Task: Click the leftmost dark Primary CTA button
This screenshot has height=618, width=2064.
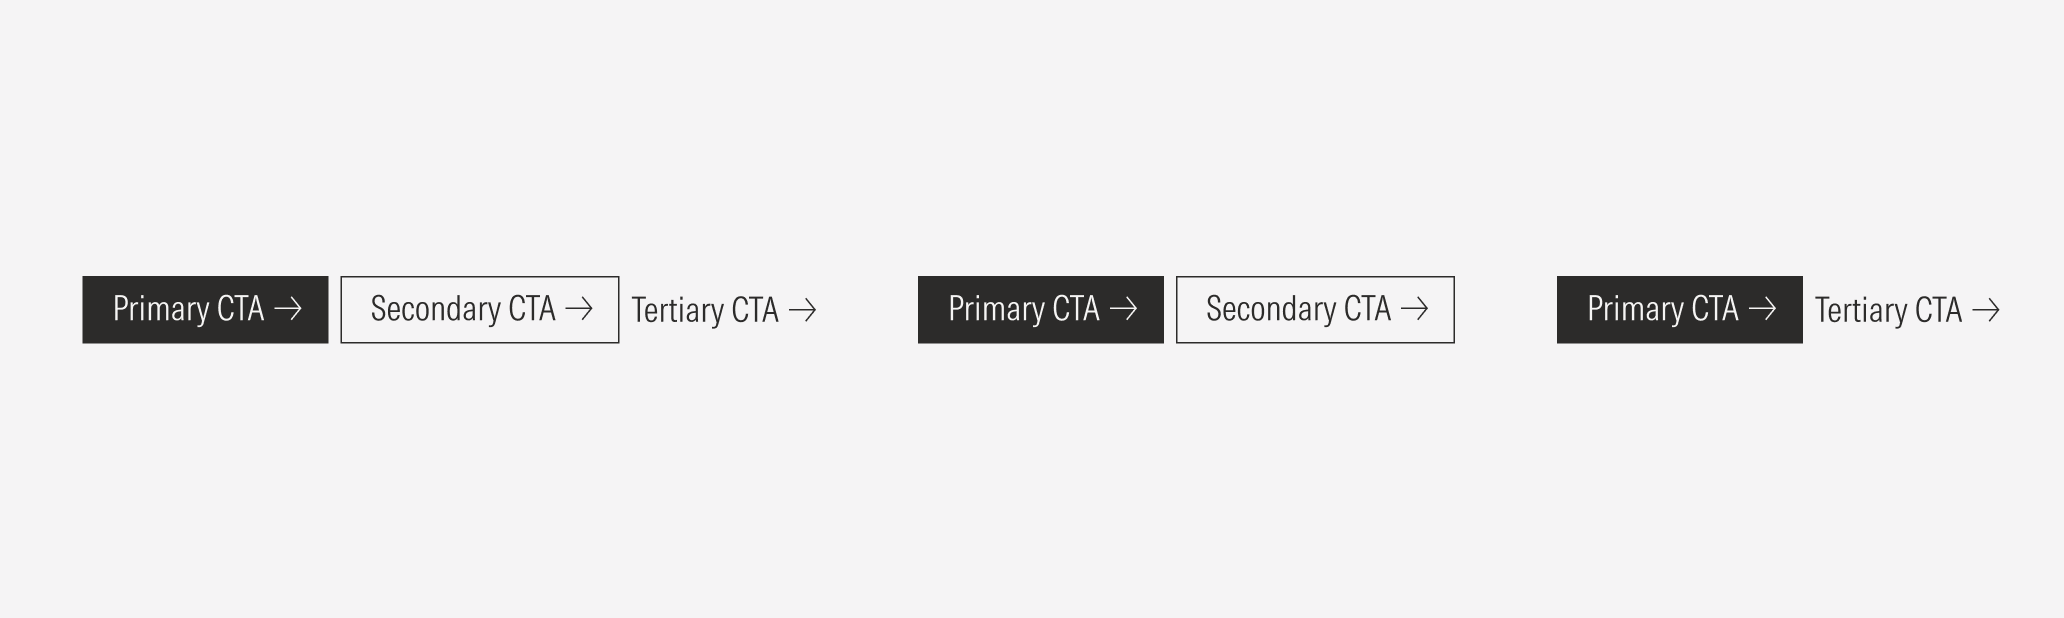Action: pos(205,310)
